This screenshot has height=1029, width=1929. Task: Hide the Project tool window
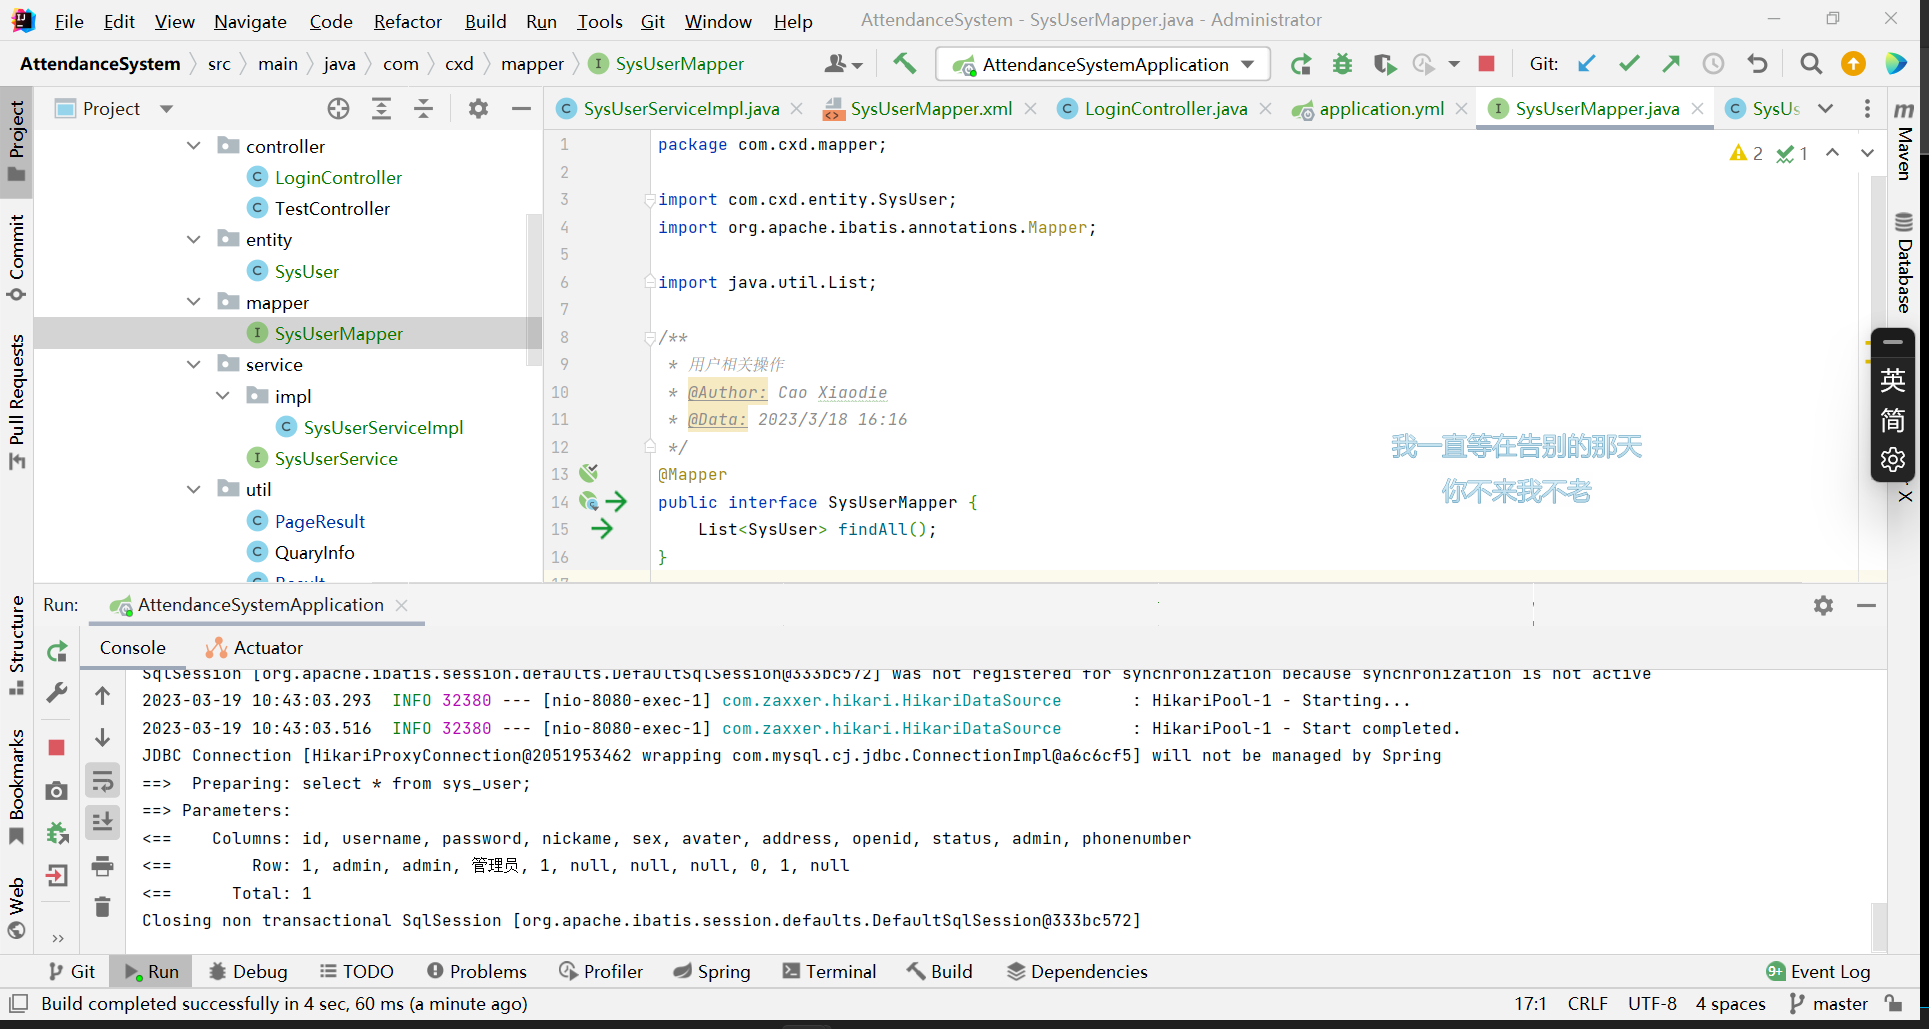click(x=521, y=108)
